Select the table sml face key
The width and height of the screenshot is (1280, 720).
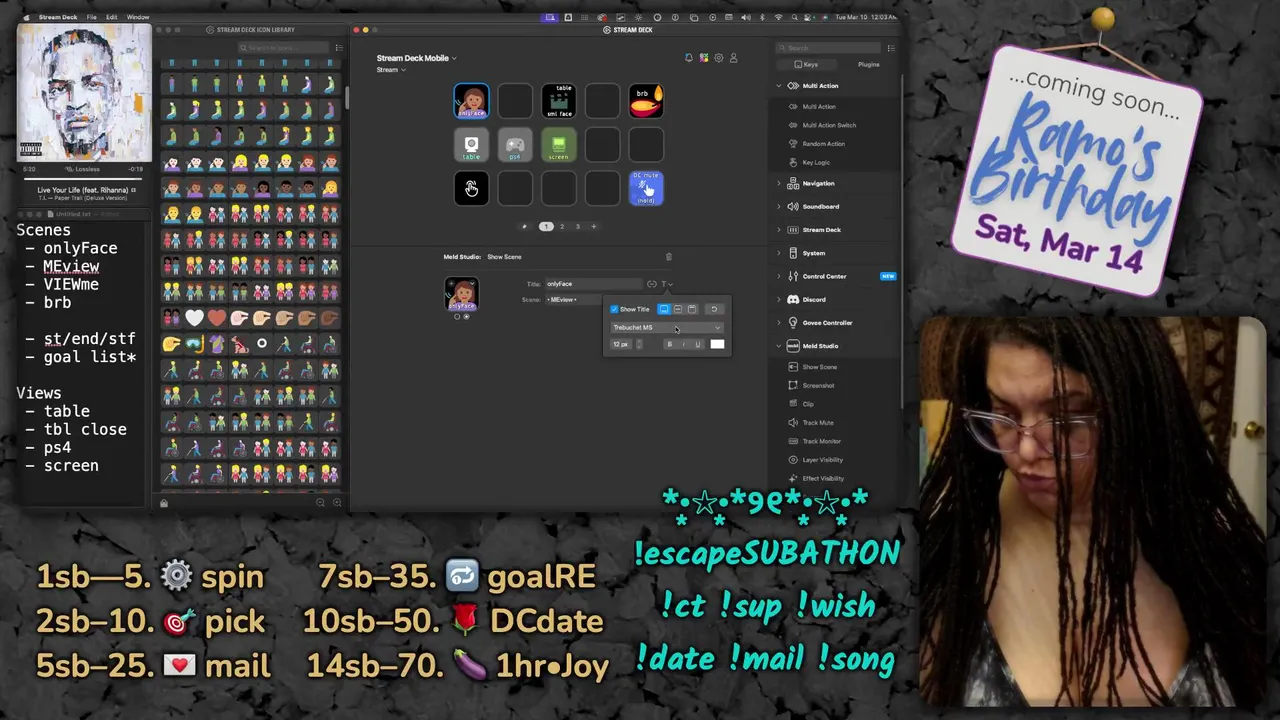(559, 101)
